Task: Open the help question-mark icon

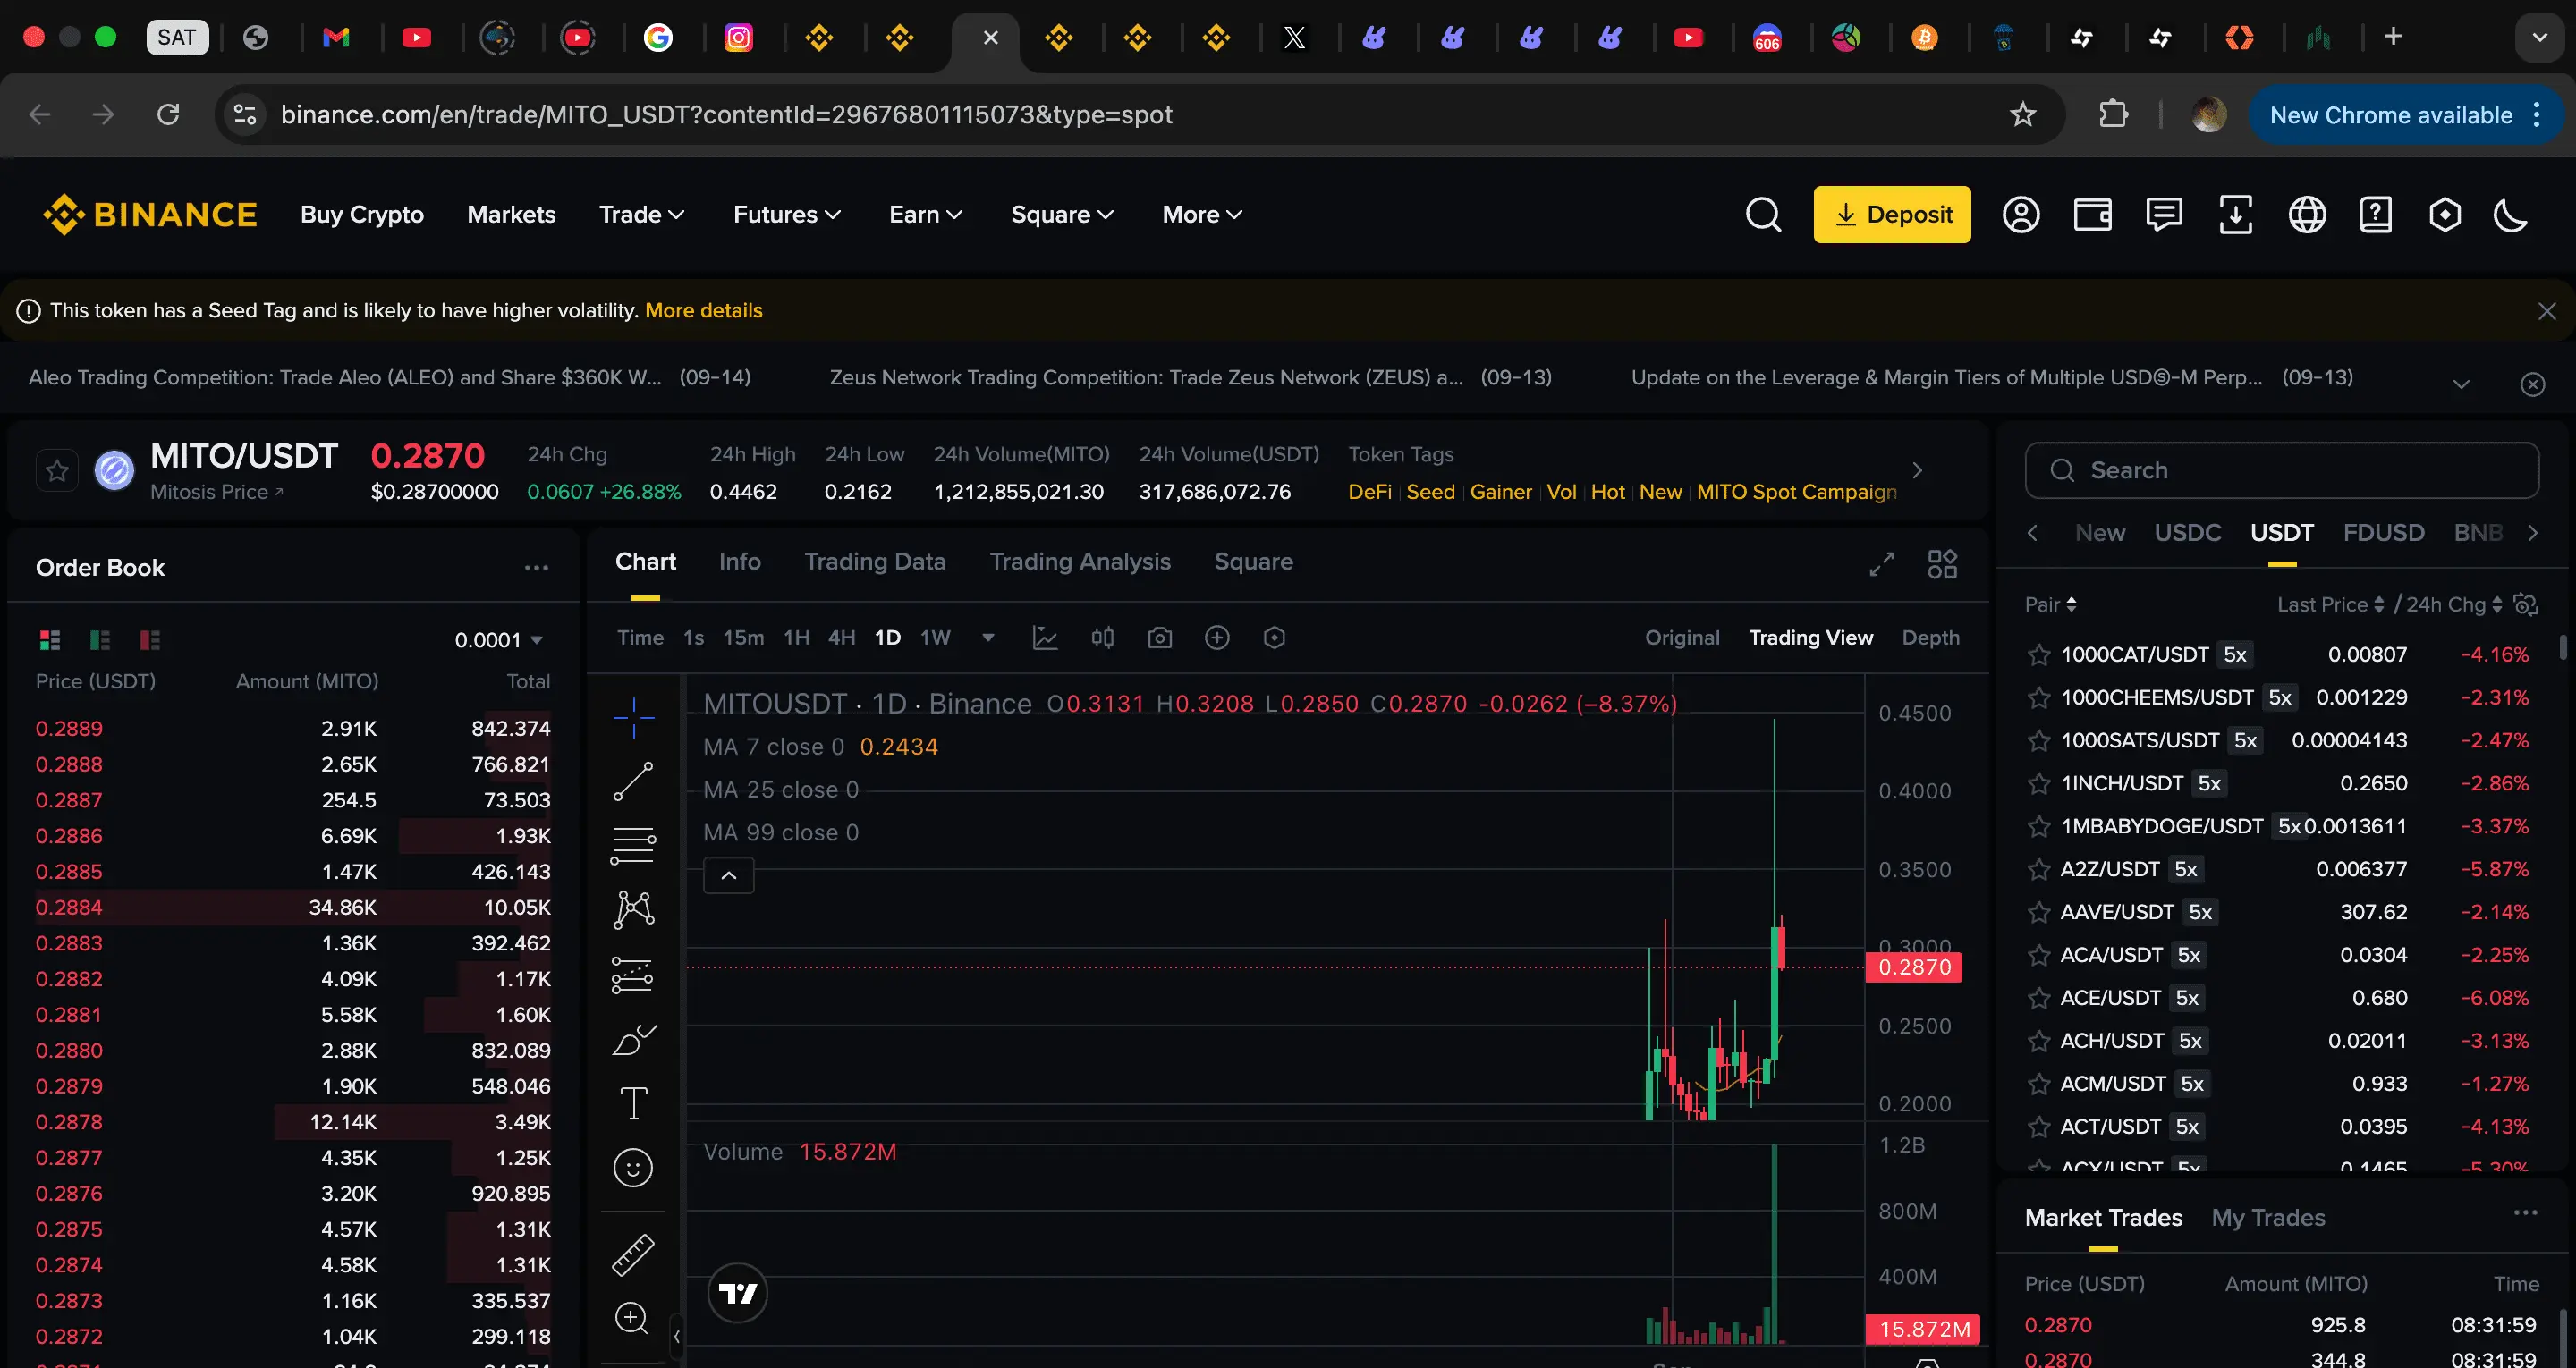Action: (x=2375, y=215)
